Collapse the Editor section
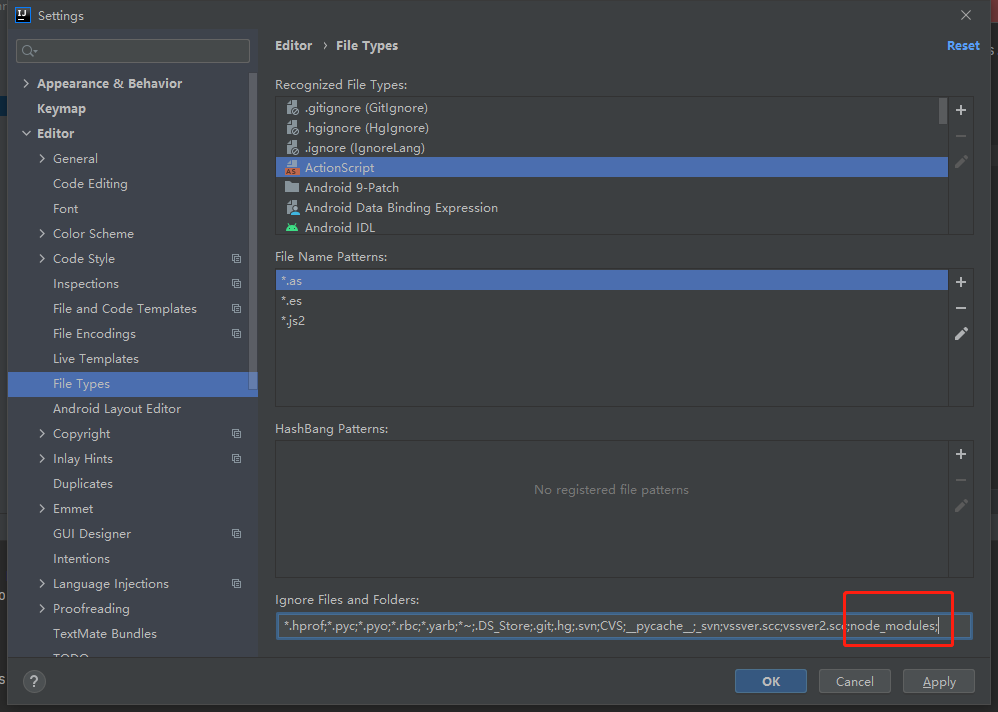 [x=26, y=134]
